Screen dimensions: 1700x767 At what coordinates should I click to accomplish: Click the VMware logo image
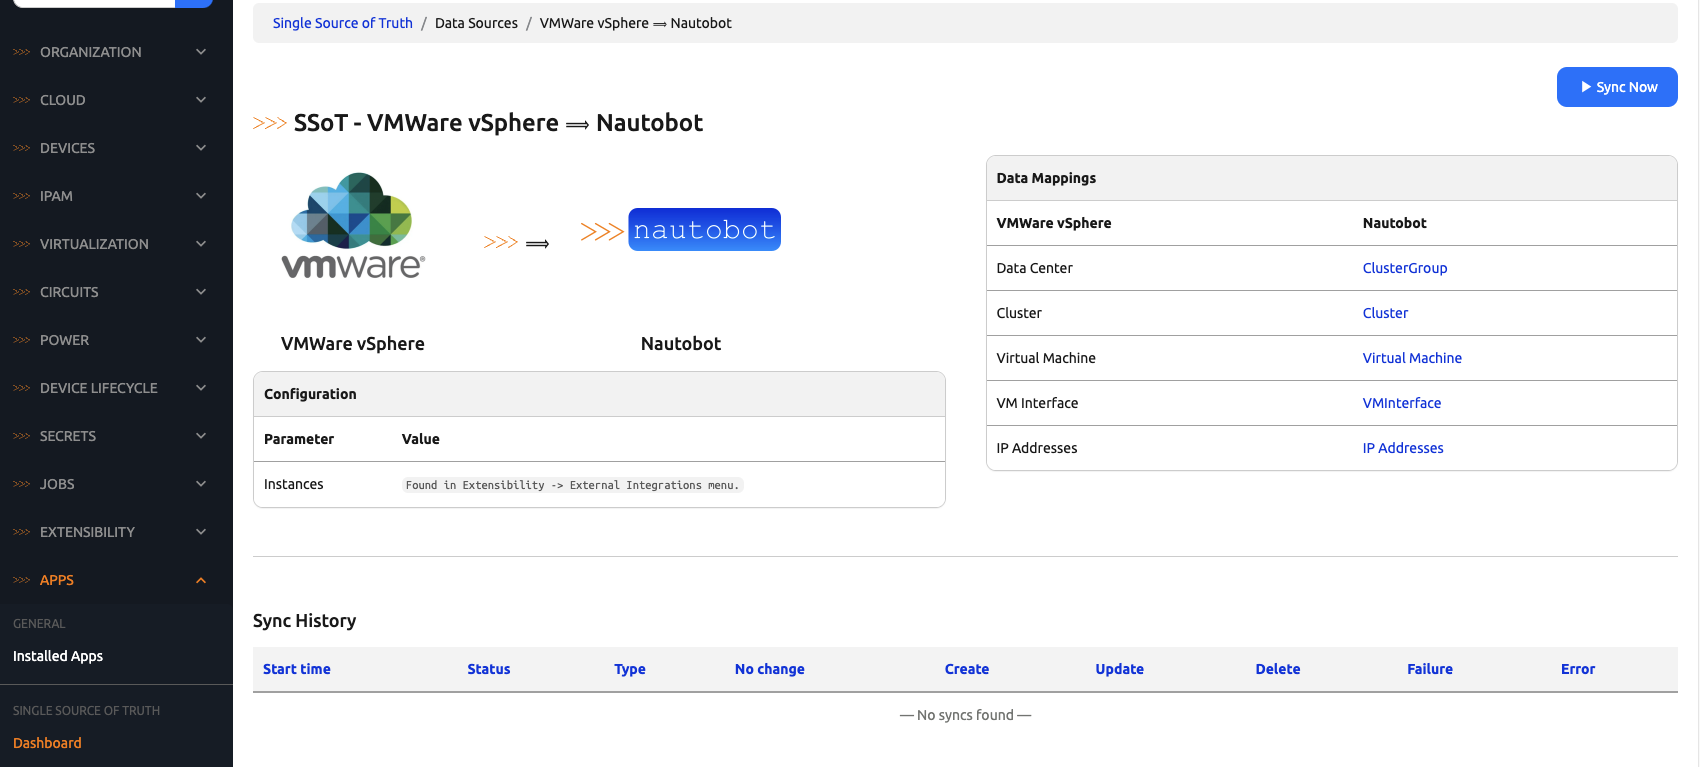(353, 226)
